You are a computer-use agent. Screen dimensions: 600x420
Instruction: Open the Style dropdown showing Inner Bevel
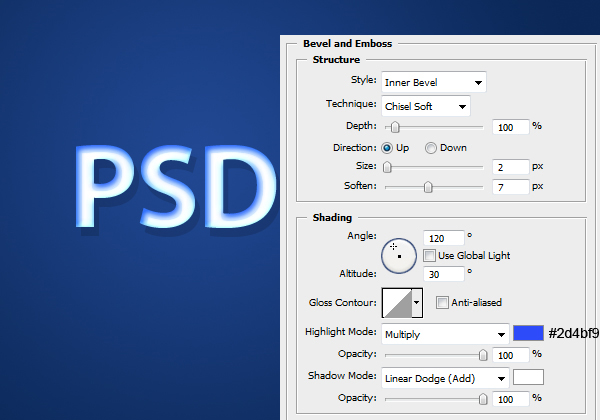434,82
